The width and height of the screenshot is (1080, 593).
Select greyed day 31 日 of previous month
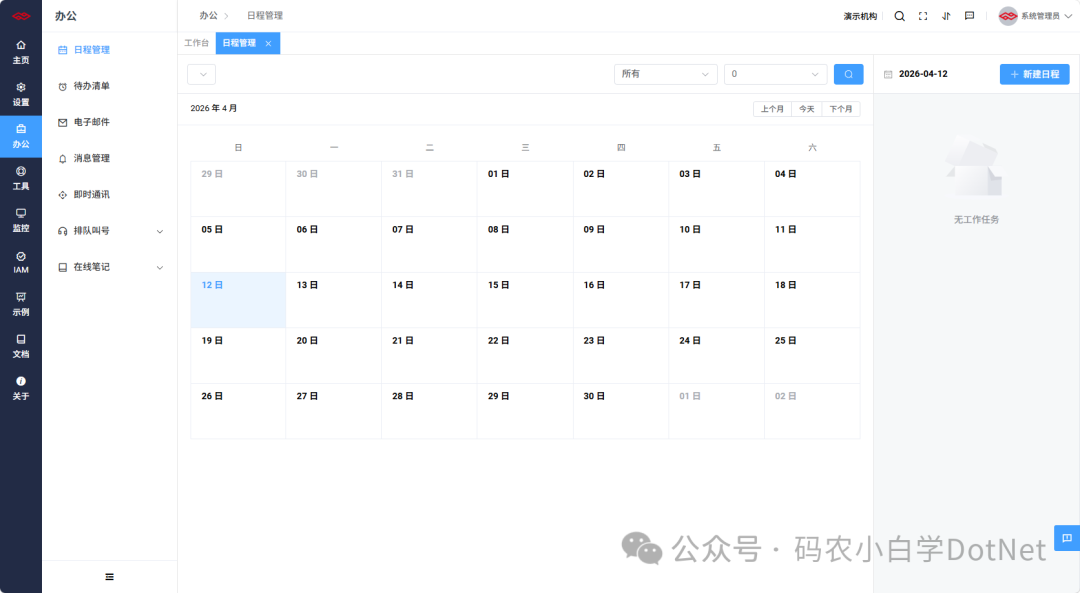429,189
